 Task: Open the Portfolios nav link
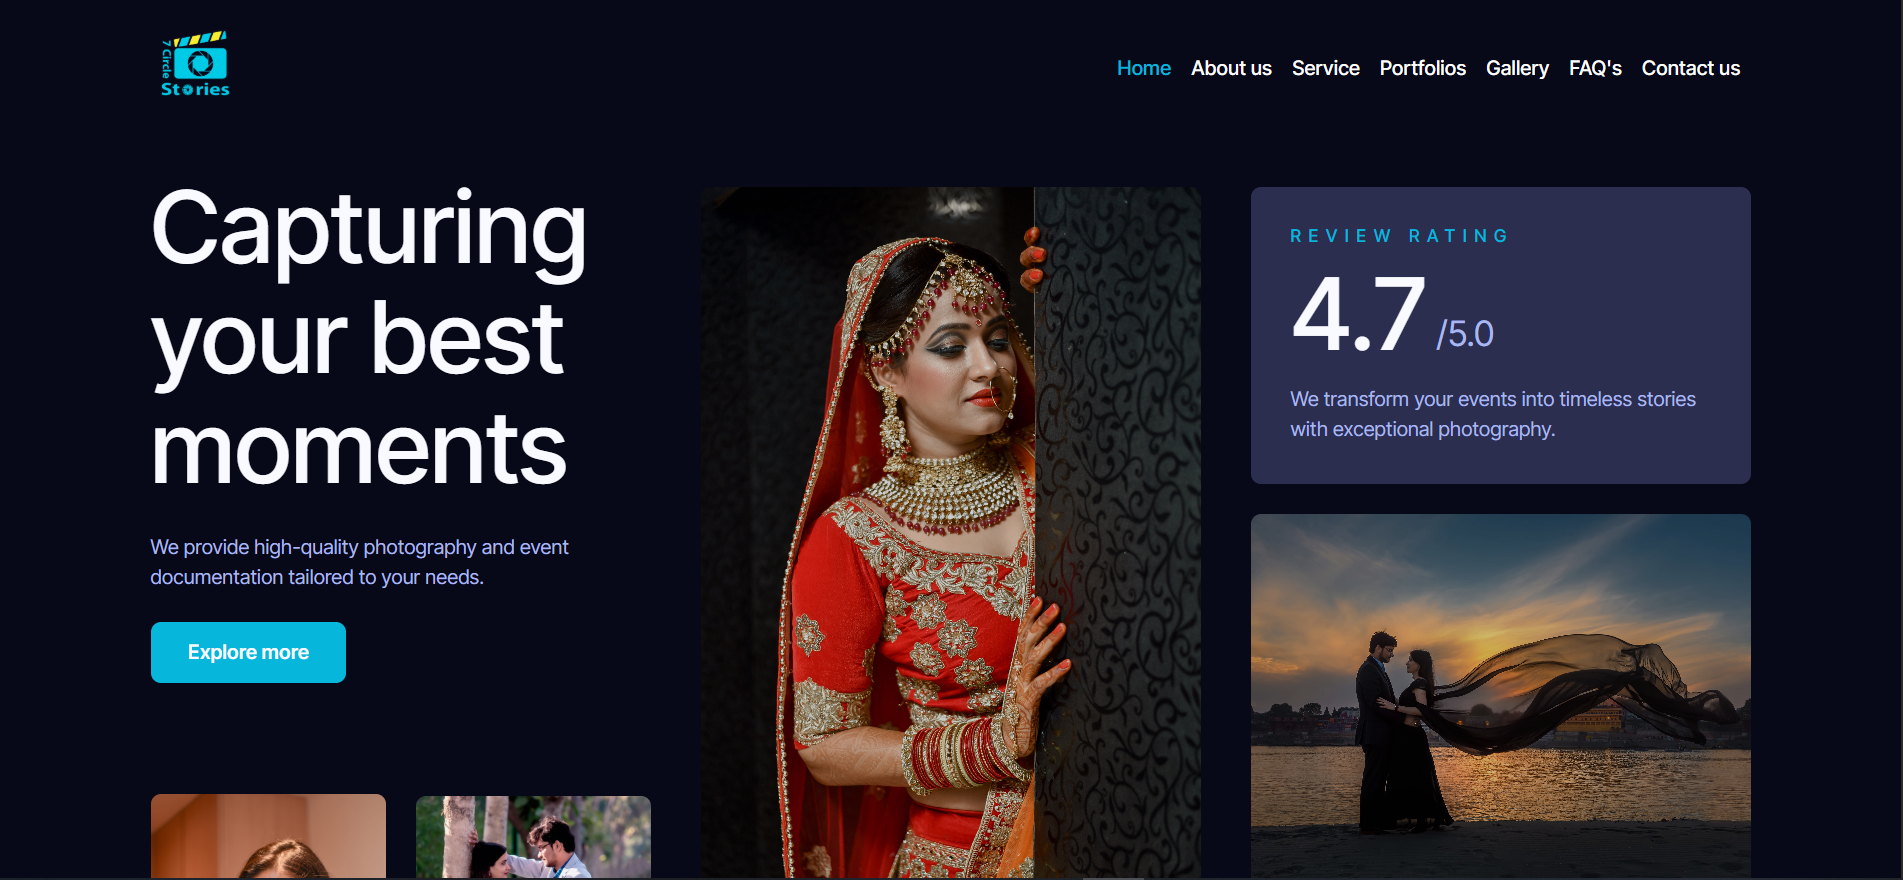click(x=1422, y=68)
